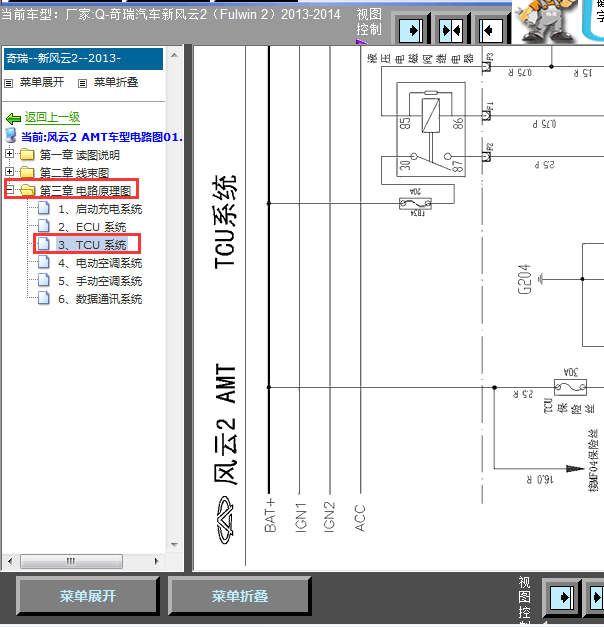Click top 菜单折叠 text link
The image size is (604, 627).
point(116,82)
